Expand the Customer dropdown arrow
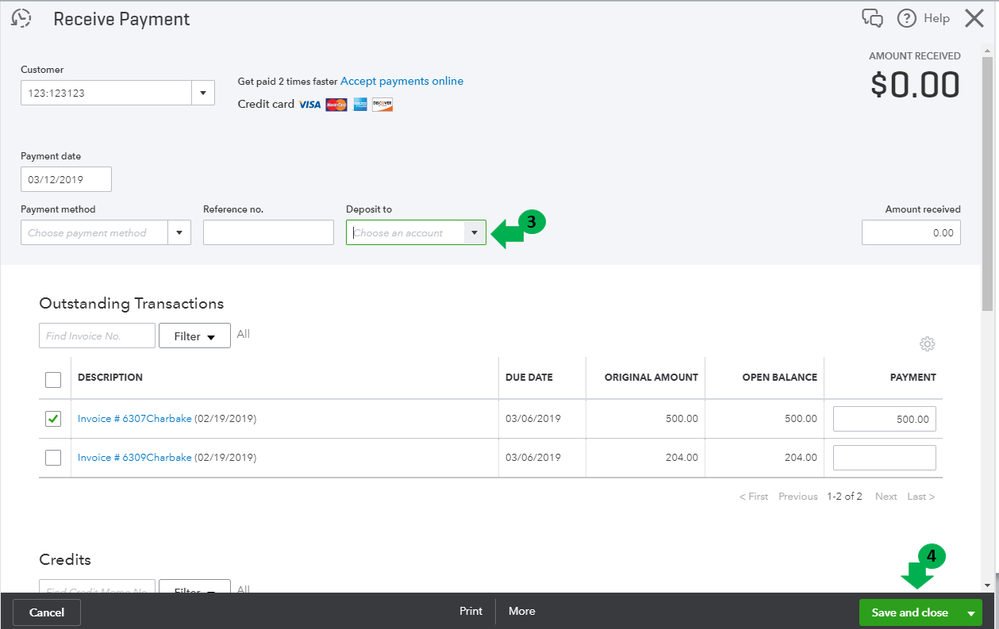This screenshot has height=629, width=999. pyautogui.click(x=203, y=93)
